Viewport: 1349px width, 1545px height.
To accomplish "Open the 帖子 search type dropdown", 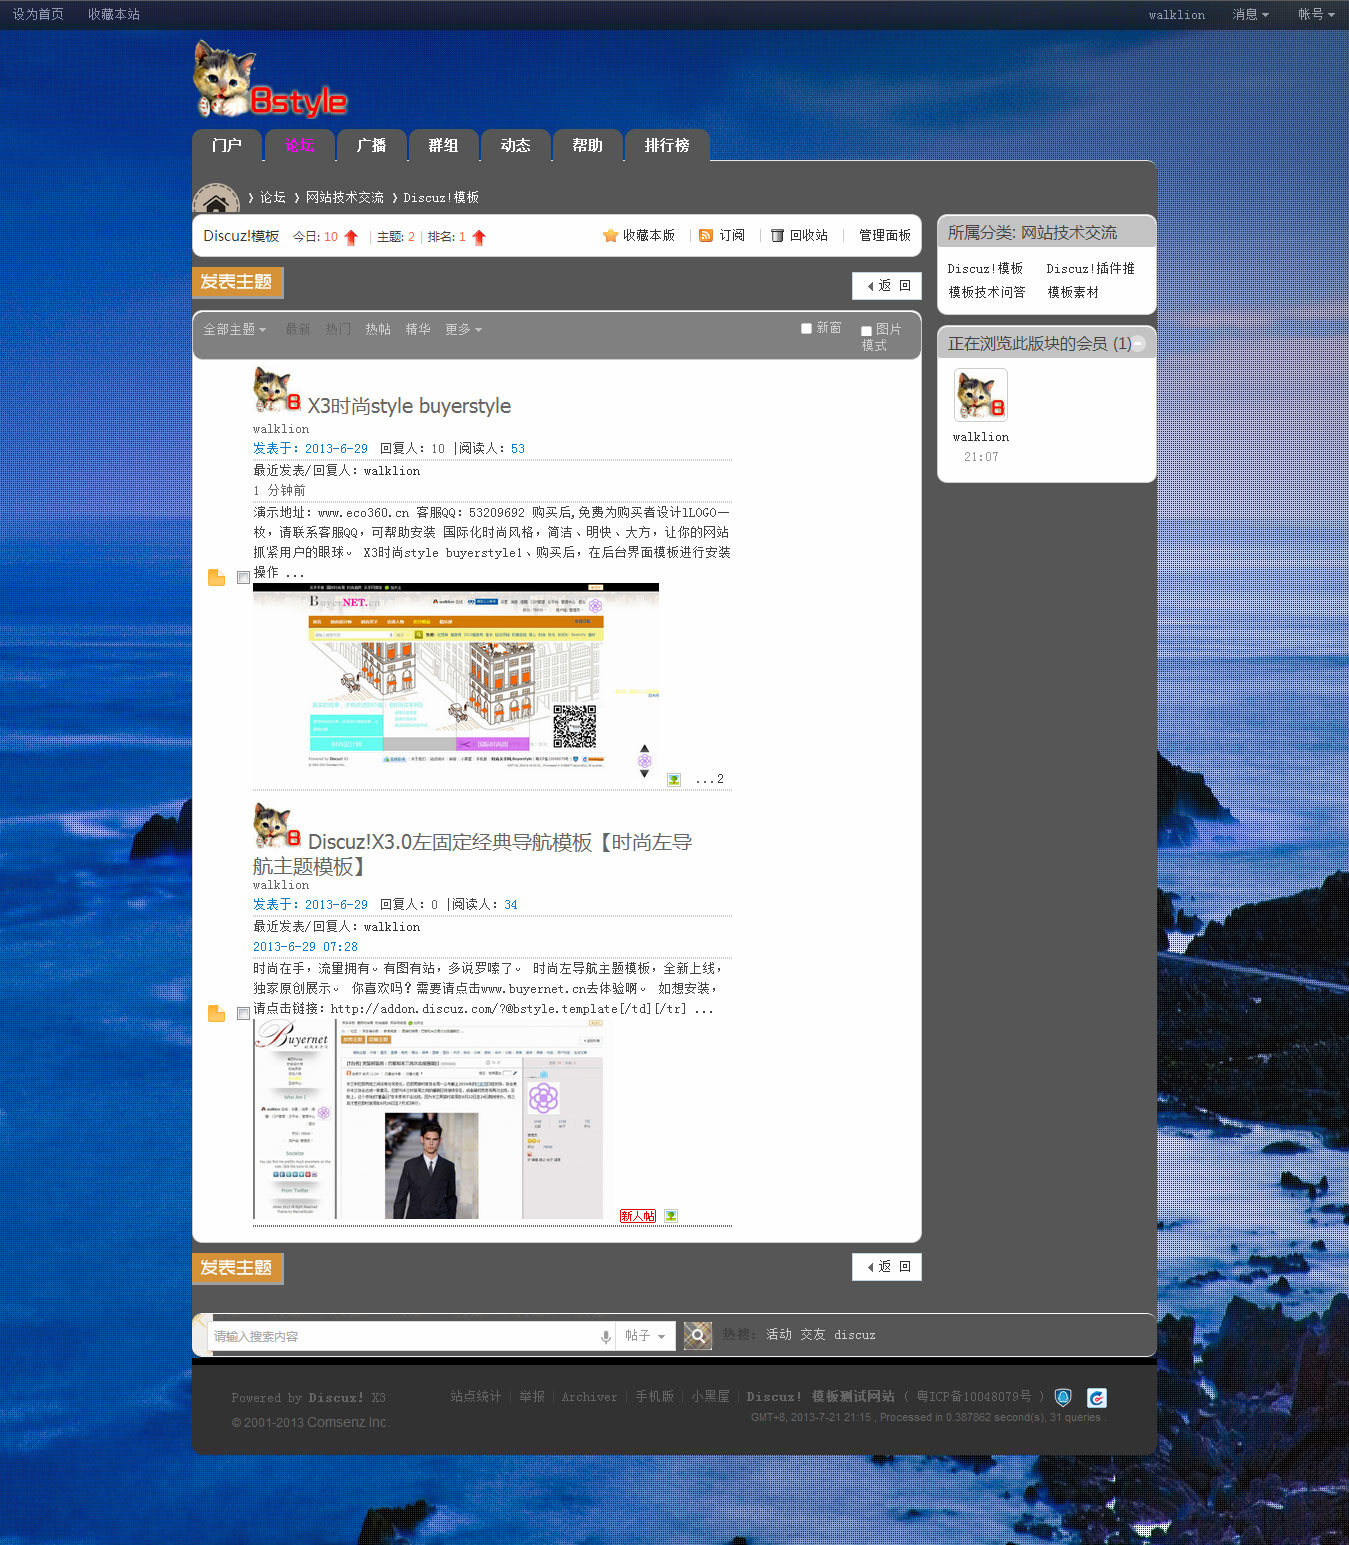I will [645, 1336].
